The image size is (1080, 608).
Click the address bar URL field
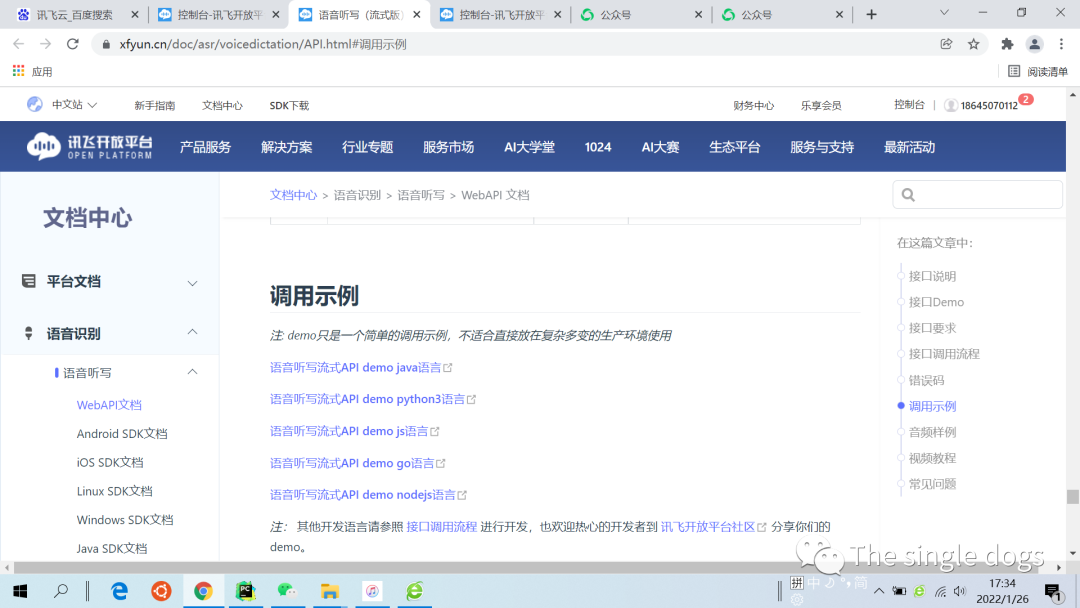(517, 44)
